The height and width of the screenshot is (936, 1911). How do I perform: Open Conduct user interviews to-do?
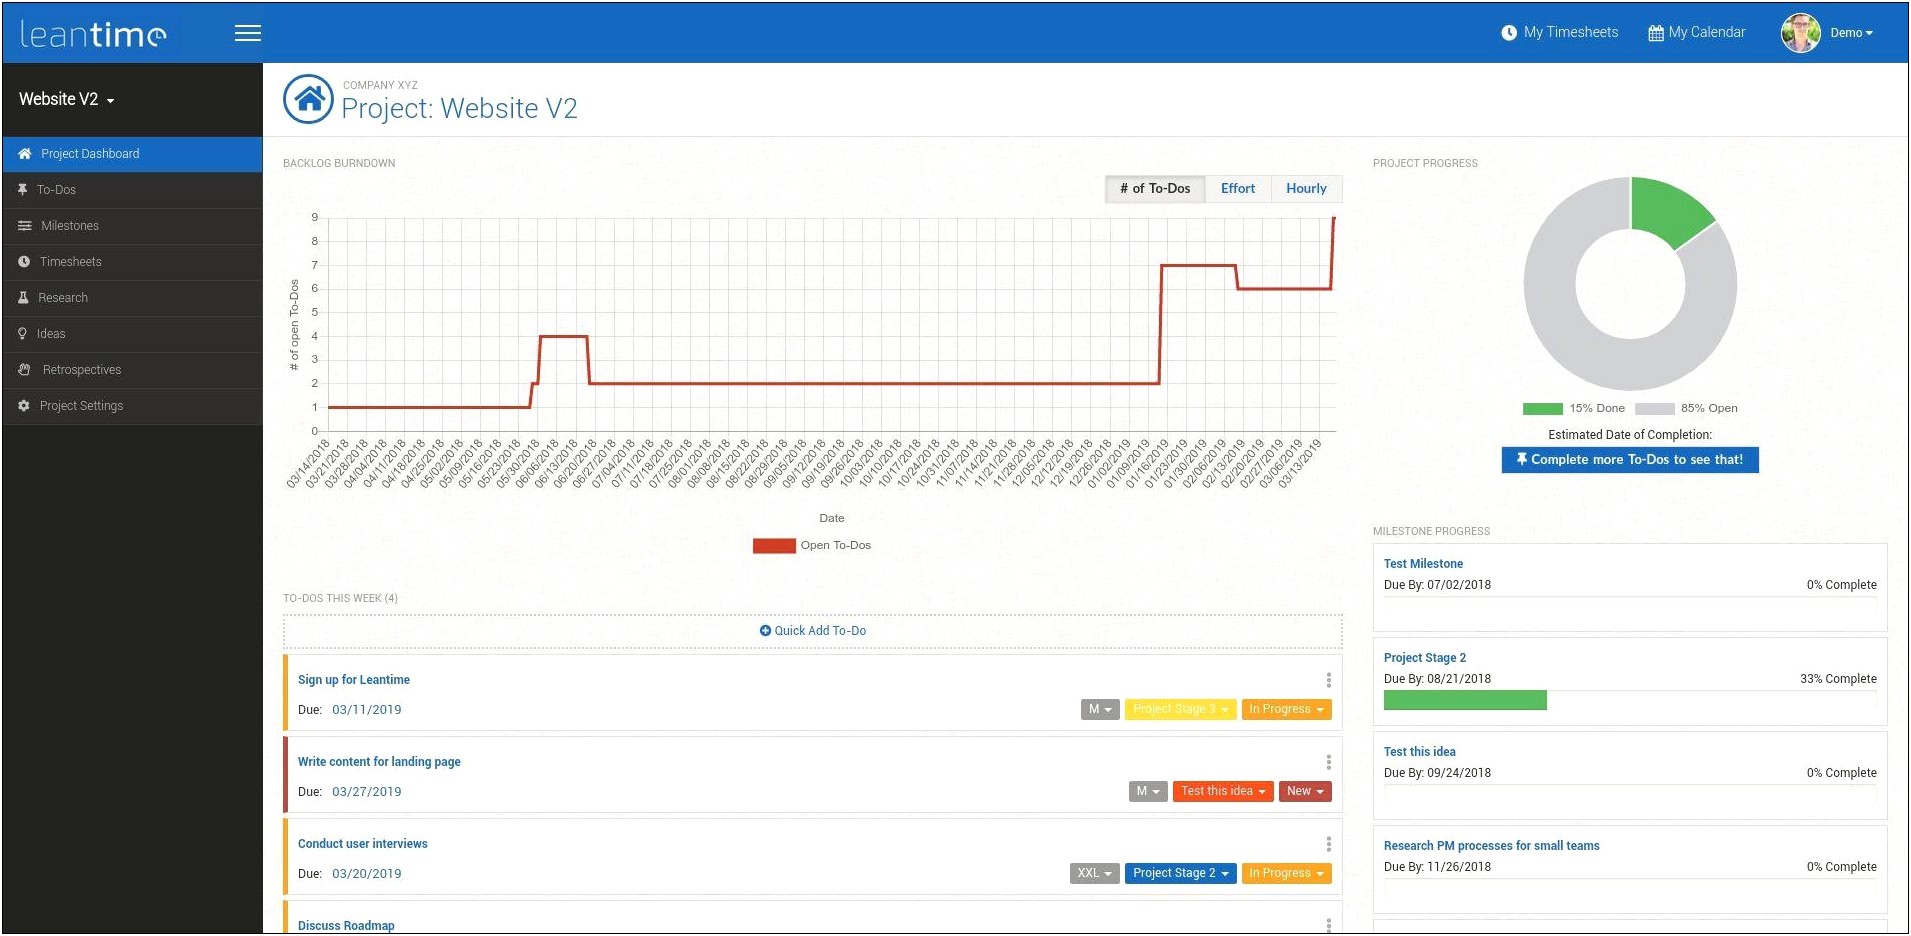363,844
